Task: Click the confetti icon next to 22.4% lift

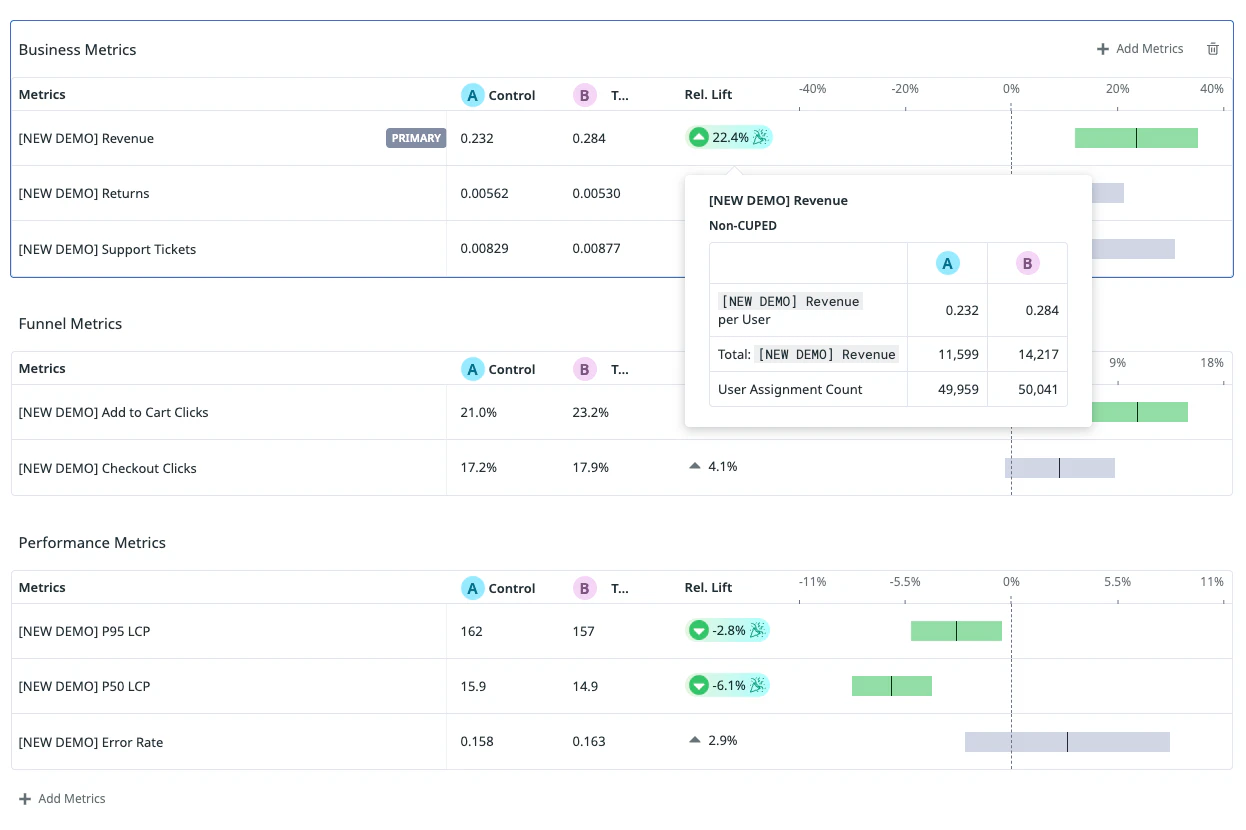Action: pyautogui.click(x=760, y=136)
